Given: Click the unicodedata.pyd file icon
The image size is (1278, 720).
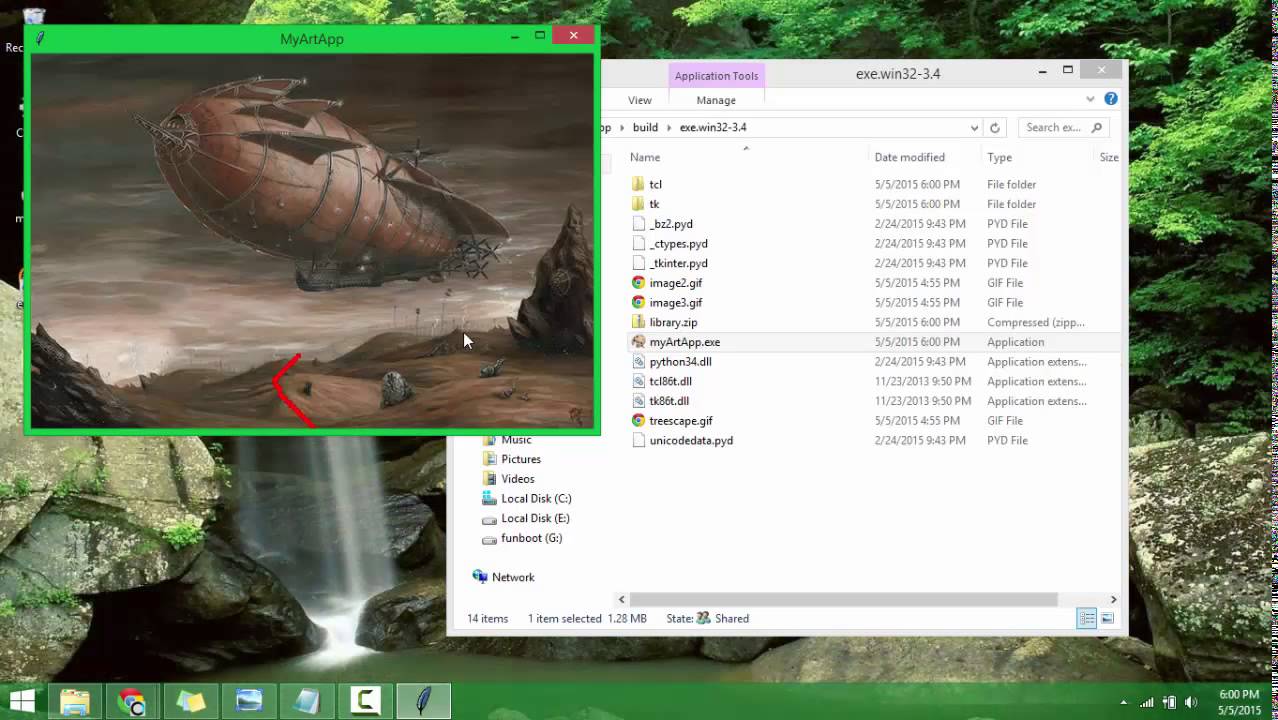Looking at the screenshot, I should point(638,440).
